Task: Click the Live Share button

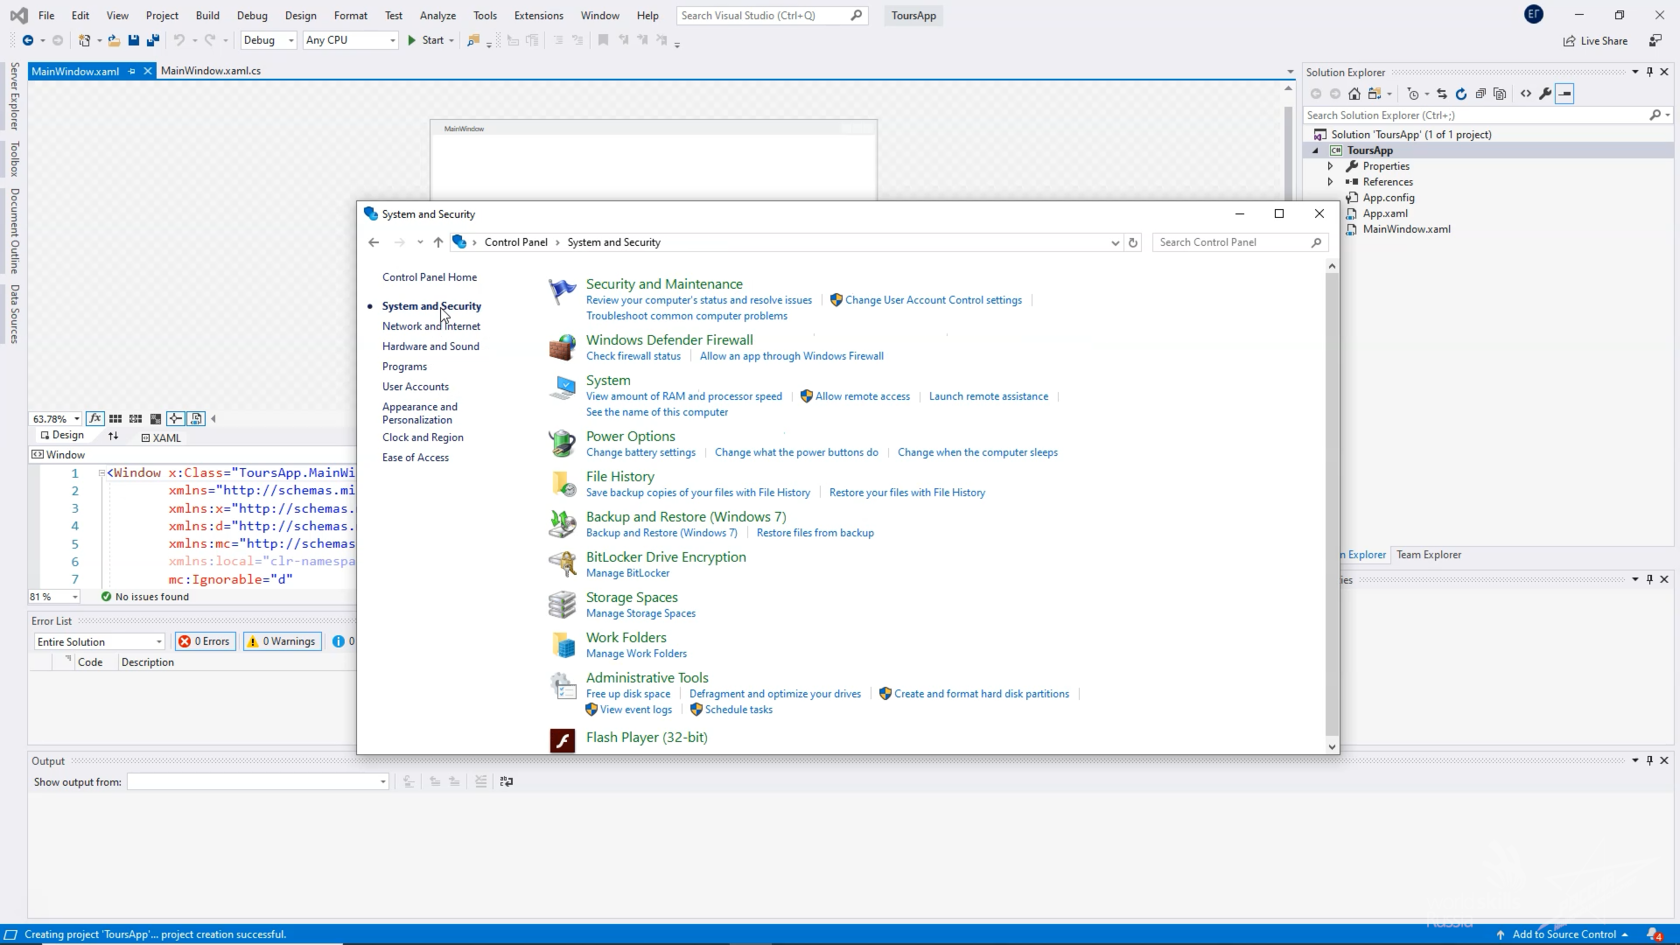Action: click(1596, 40)
